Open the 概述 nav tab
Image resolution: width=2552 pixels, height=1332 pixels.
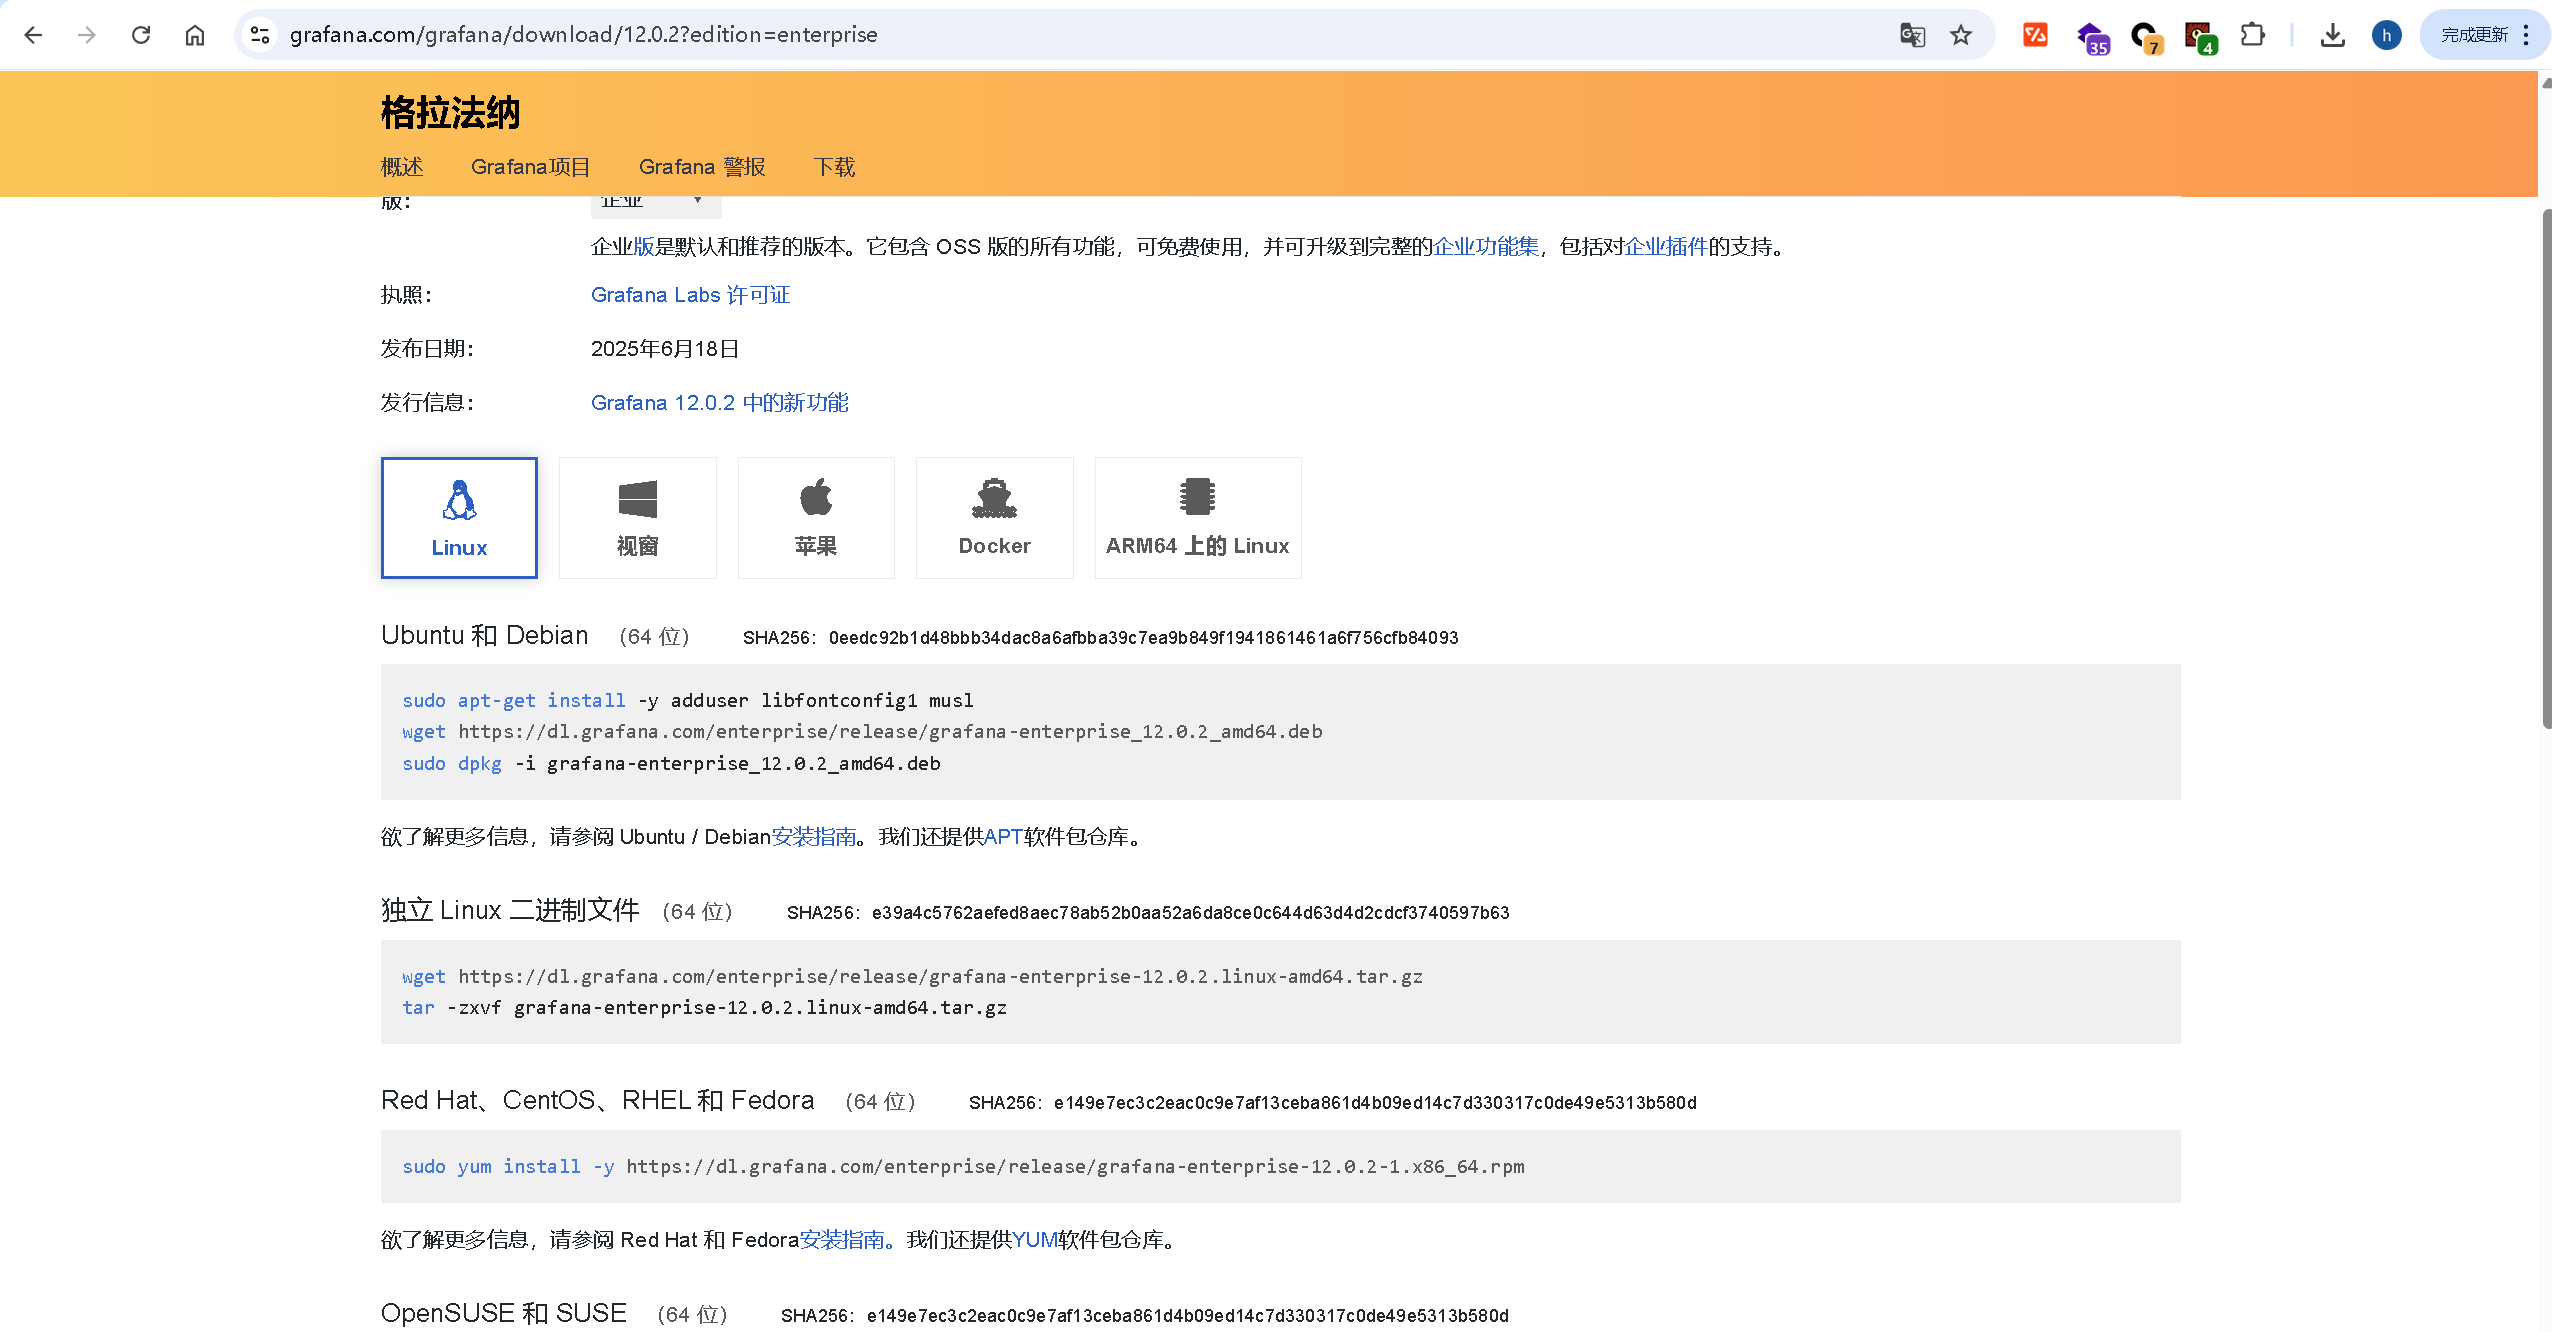pyautogui.click(x=402, y=167)
